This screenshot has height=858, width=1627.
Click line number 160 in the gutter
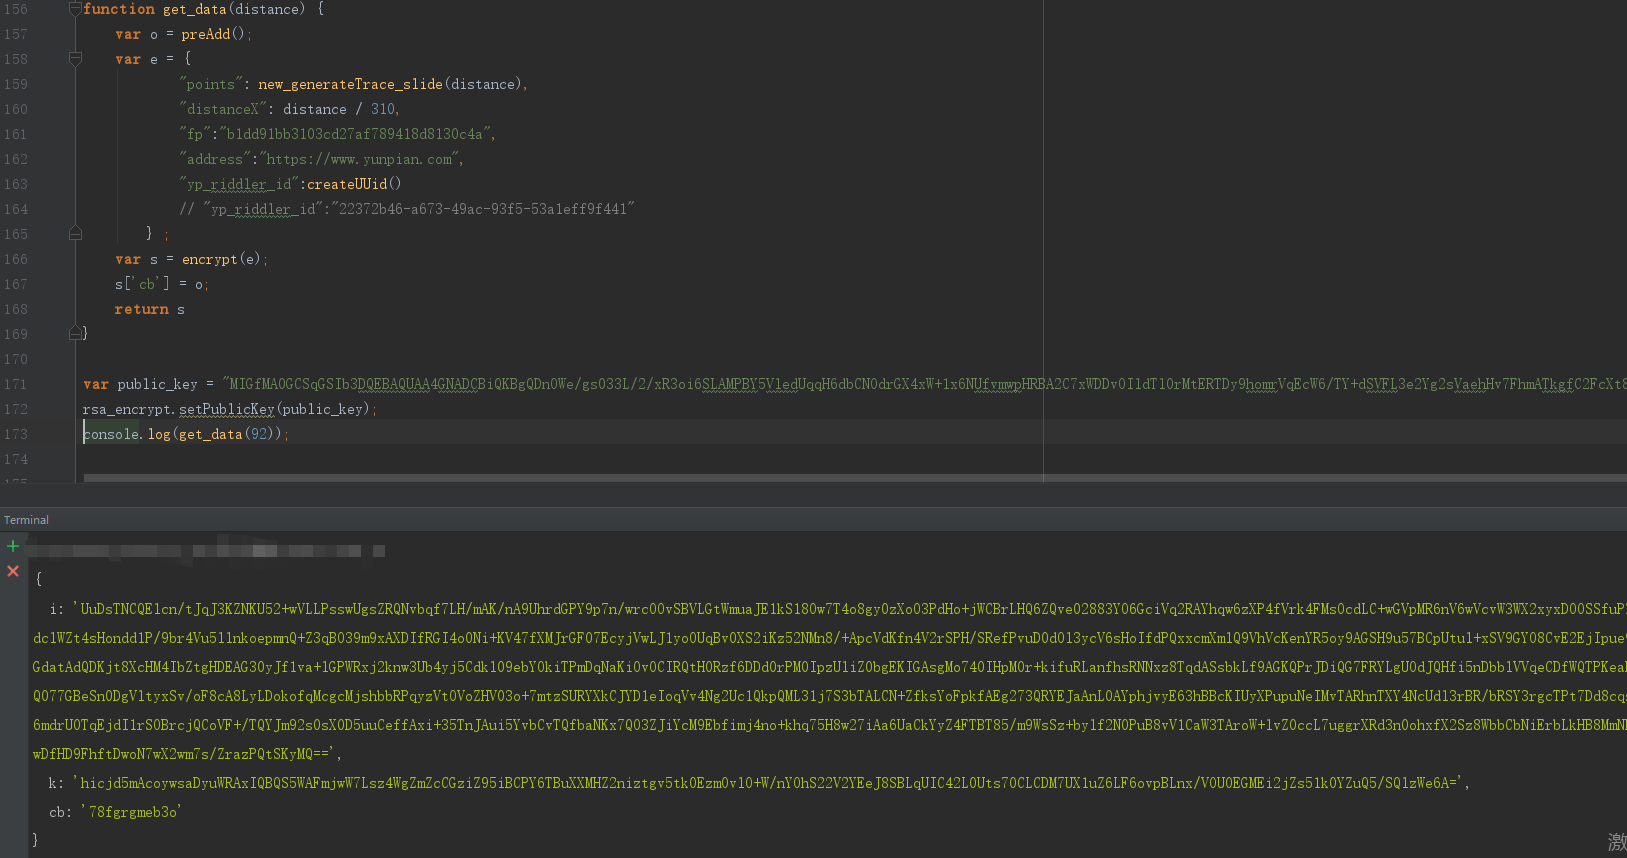point(16,109)
